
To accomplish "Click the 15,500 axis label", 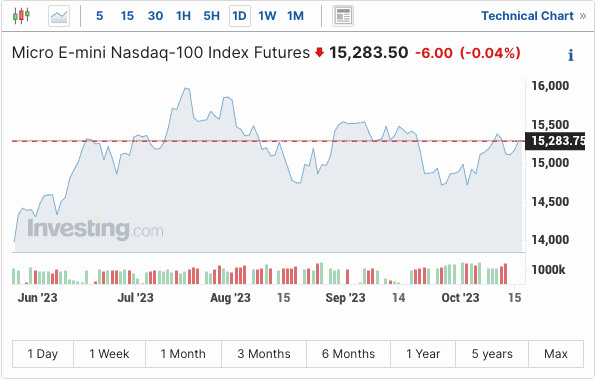I will click(550, 125).
